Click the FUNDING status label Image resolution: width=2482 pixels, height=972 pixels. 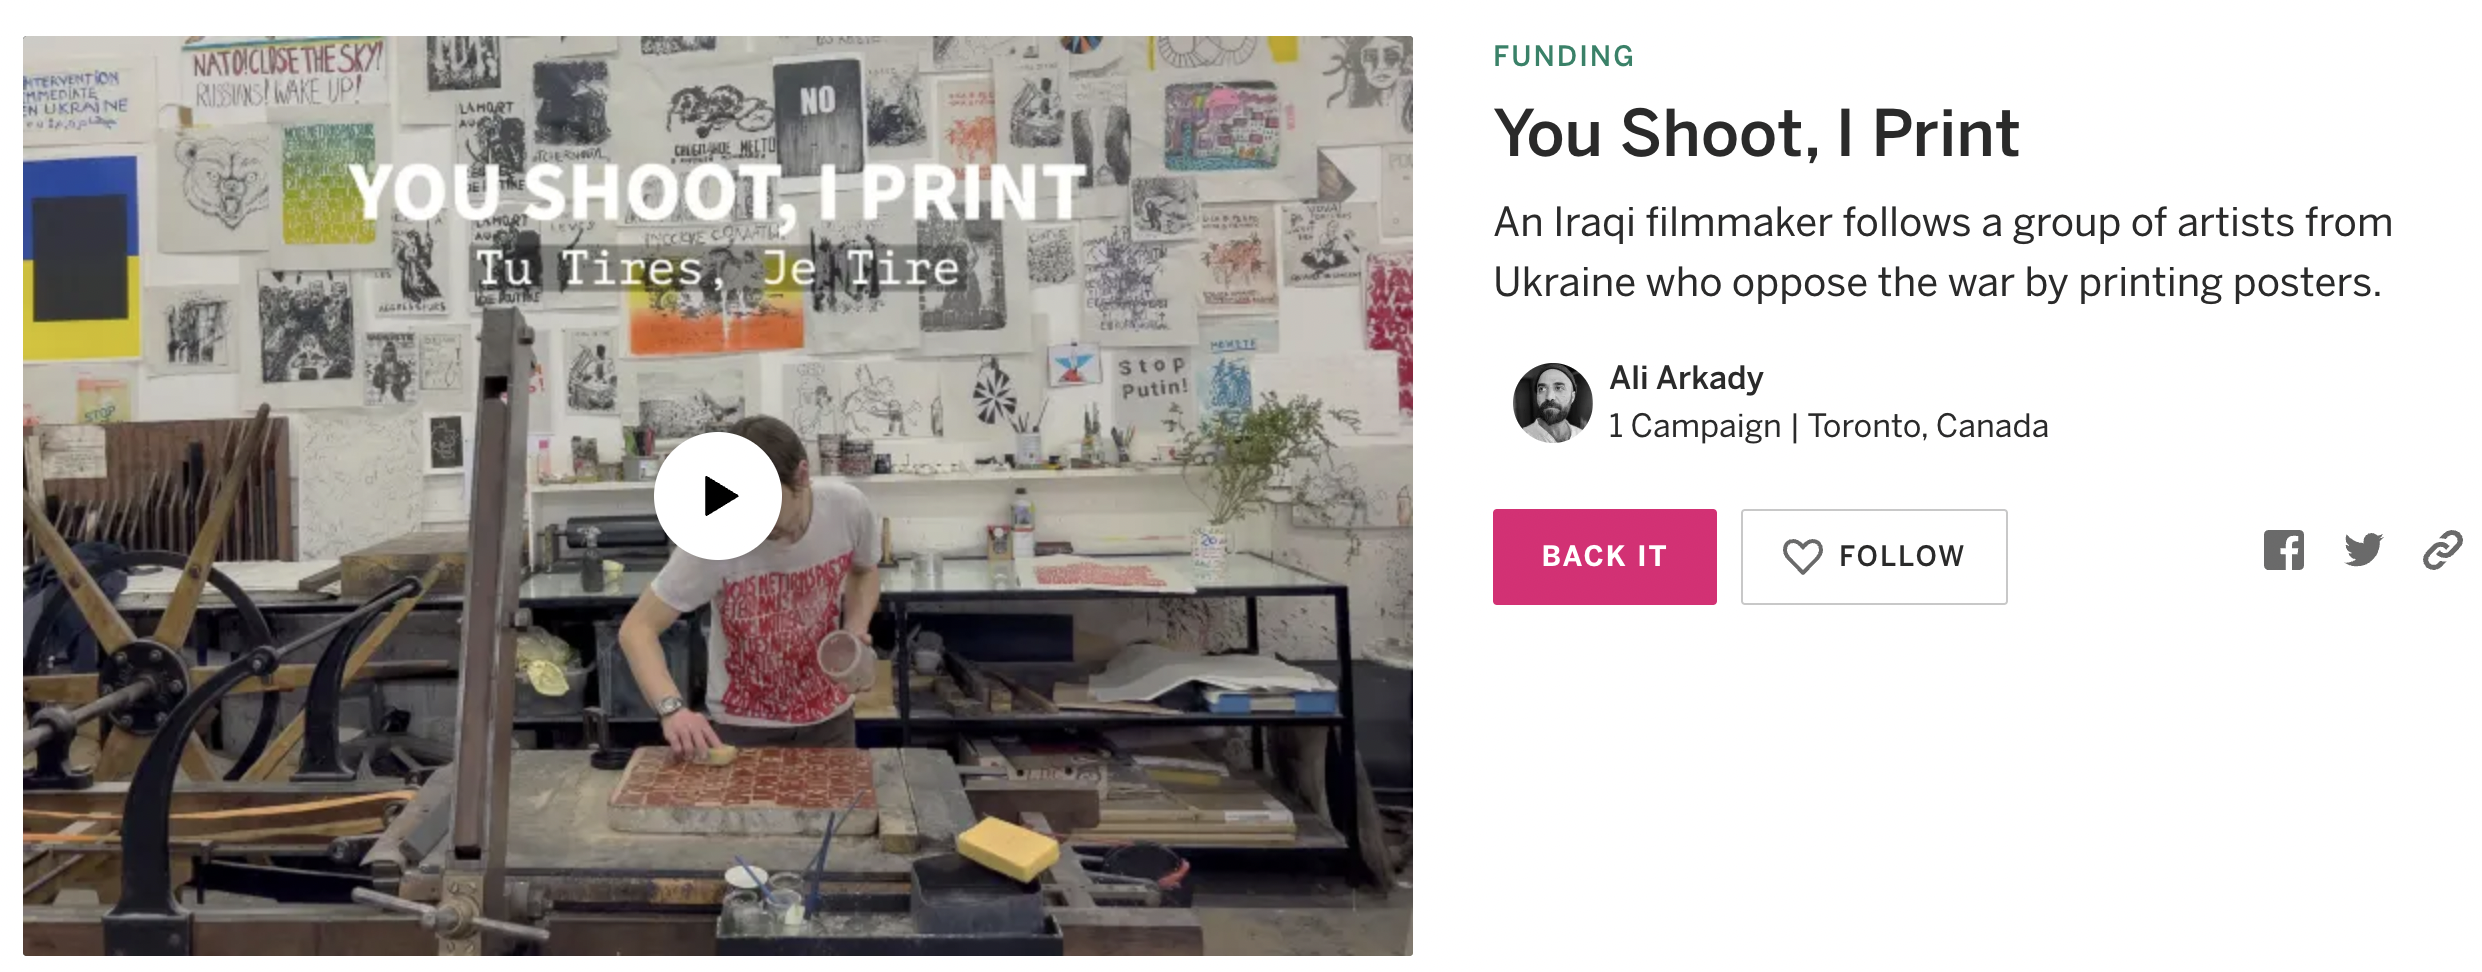coord(1564,56)
